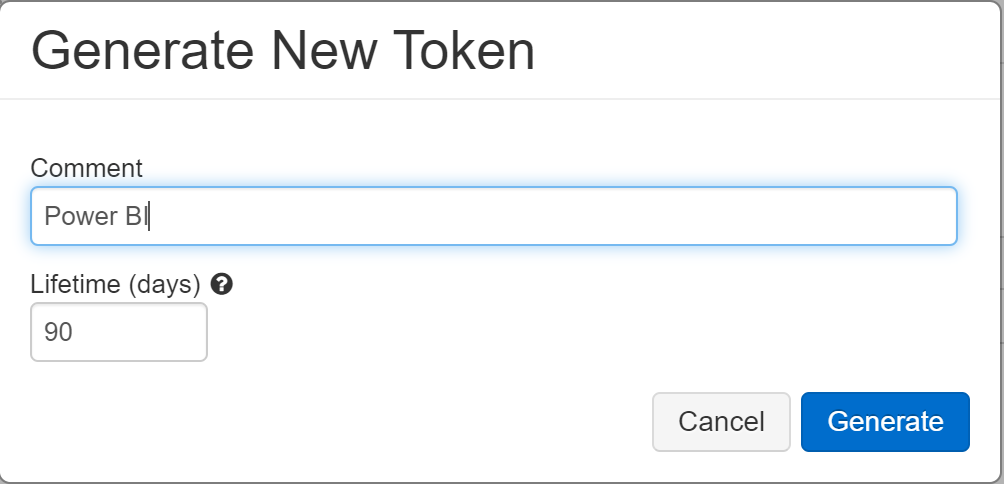This screenshot has width=1004, height=484.
Task: Cancel the new token dialog
Action: point(721,422)
